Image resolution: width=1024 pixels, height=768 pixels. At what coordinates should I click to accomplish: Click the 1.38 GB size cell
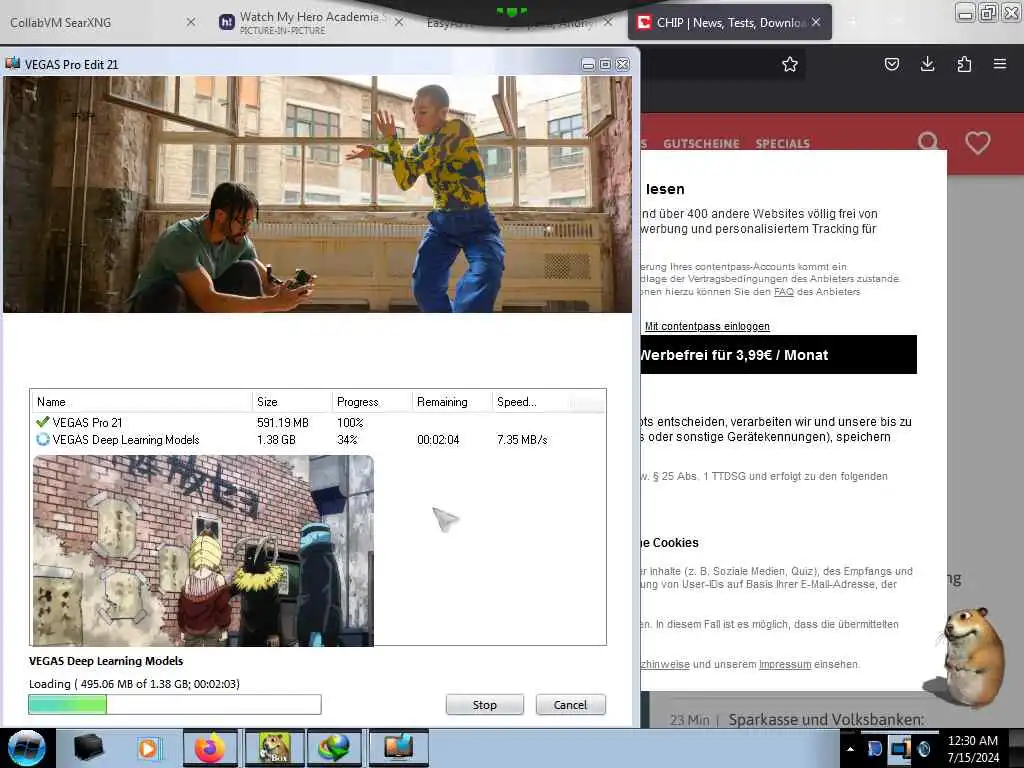(276, 440)
